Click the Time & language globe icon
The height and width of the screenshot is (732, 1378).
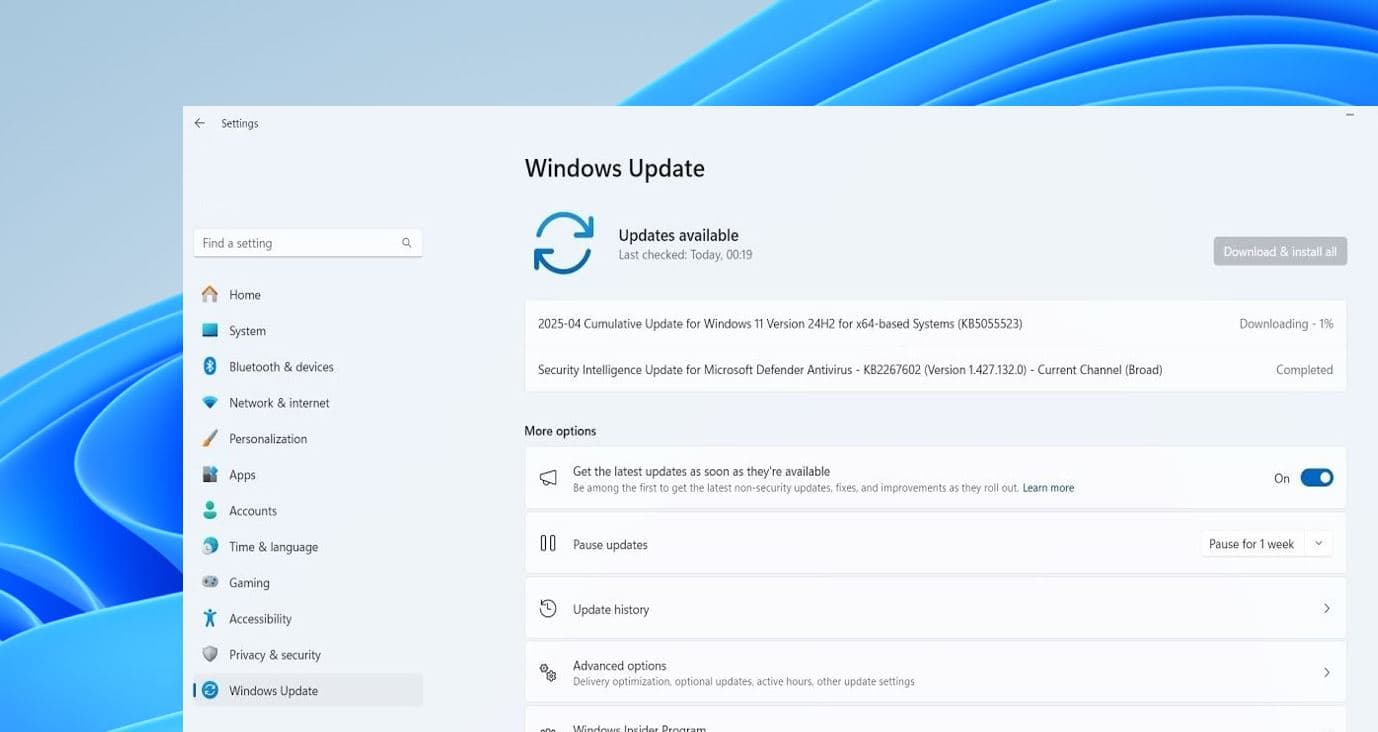(210, 546)
